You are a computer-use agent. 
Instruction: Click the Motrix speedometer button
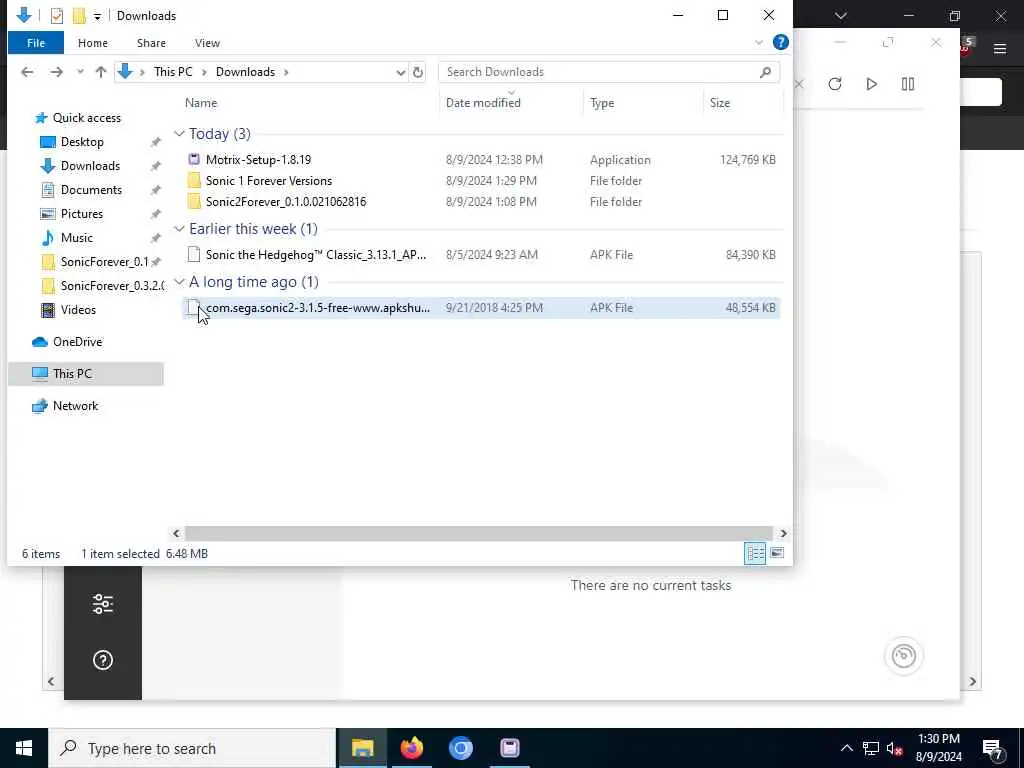(904, 656)
